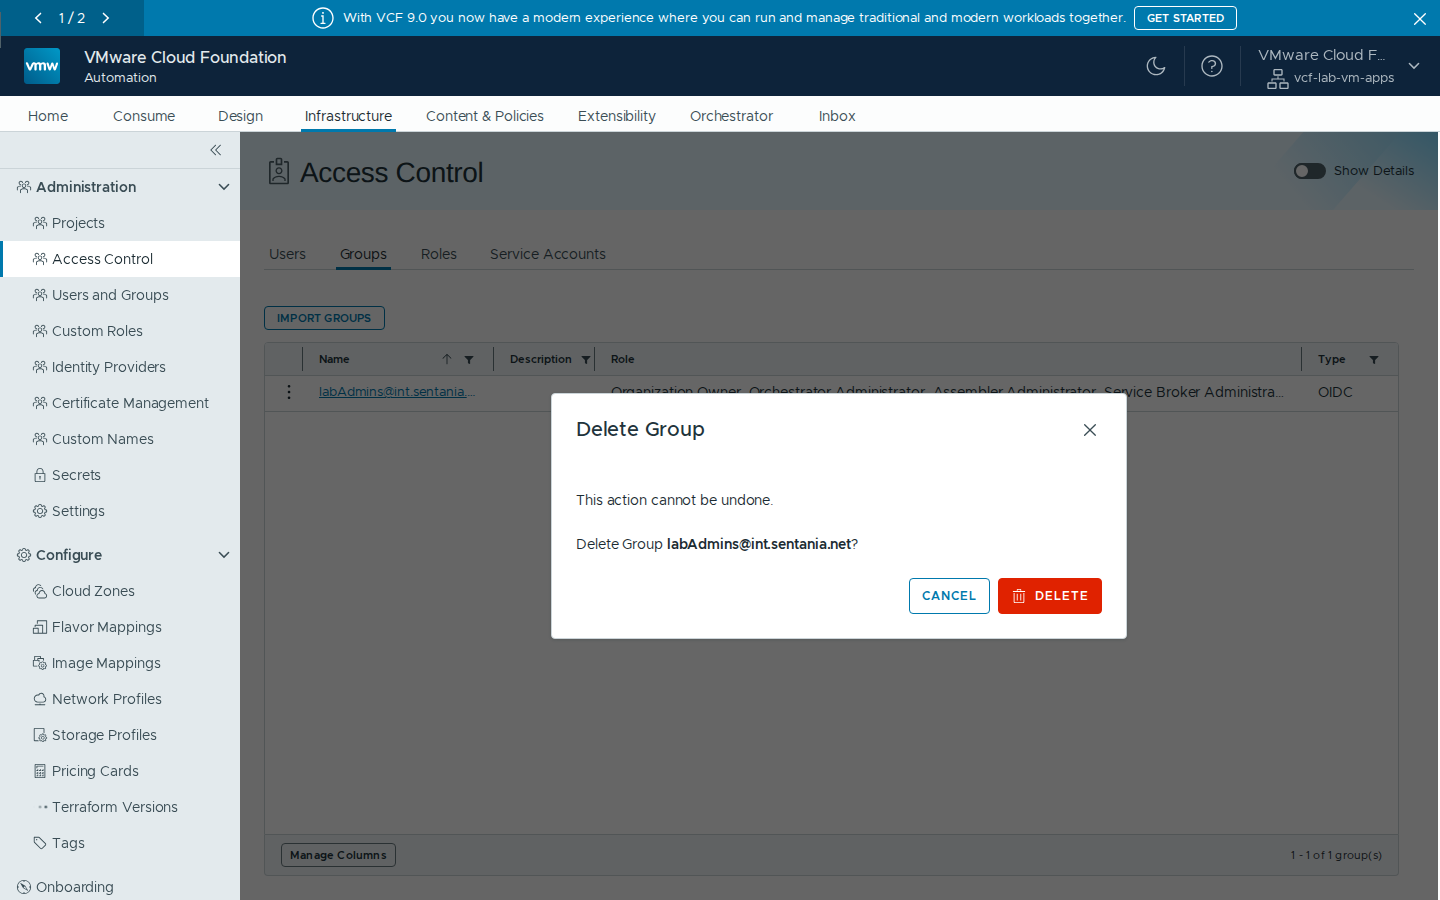The image size is (1440, 900).
Task: Collapse the Configure section chevron
Action: (224, 555)
